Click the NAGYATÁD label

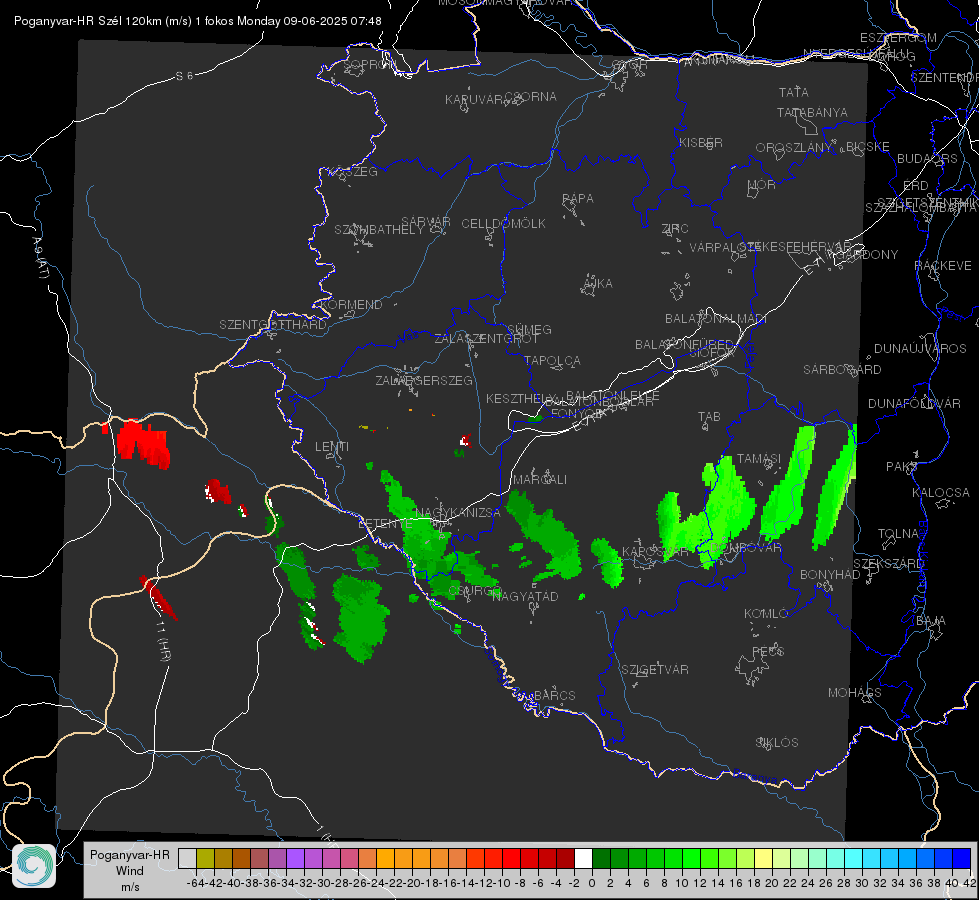525,596
